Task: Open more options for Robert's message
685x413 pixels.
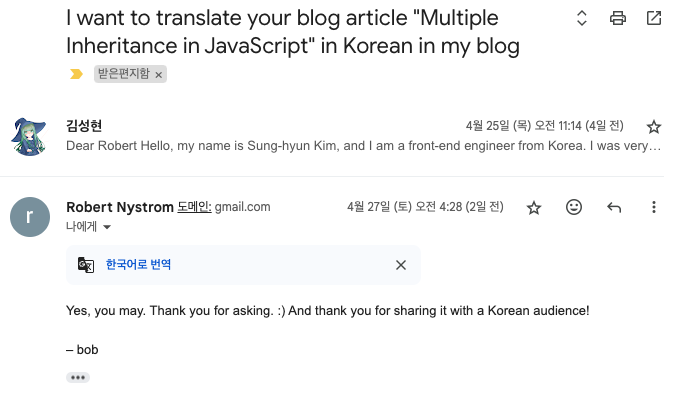Action: point(654,207)
